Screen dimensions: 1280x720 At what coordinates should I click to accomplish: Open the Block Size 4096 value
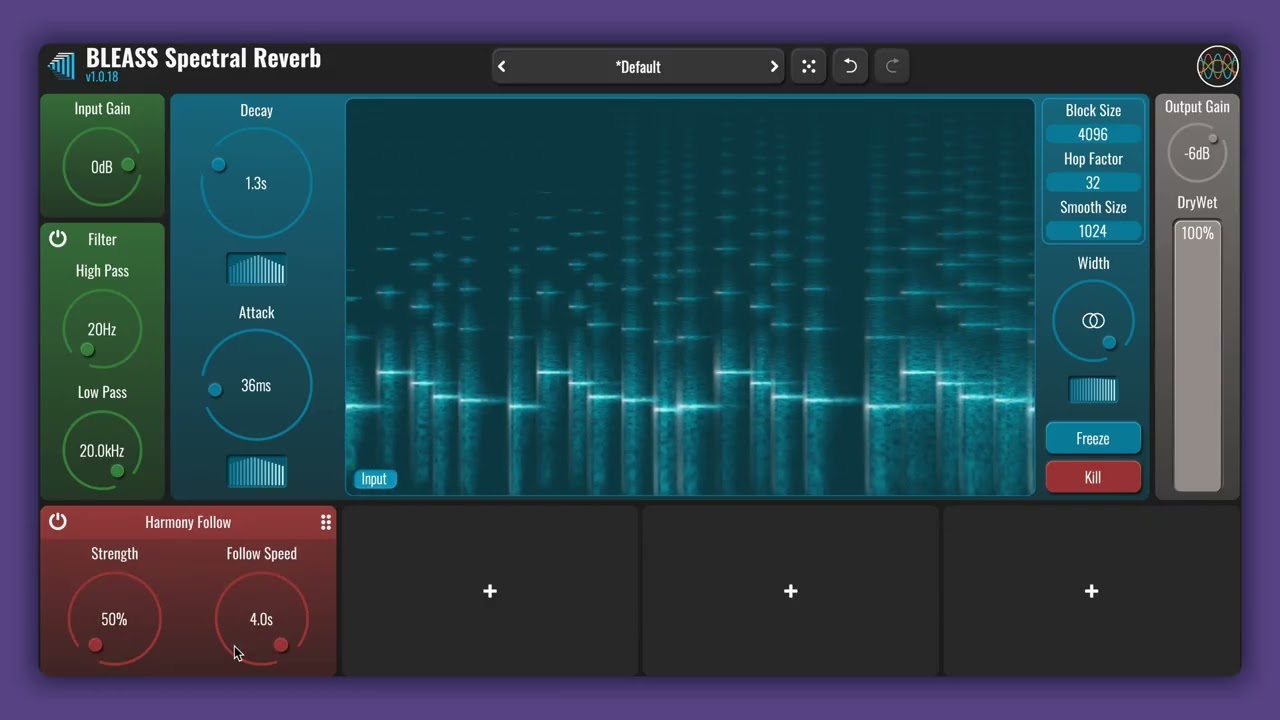(1093, 134)
